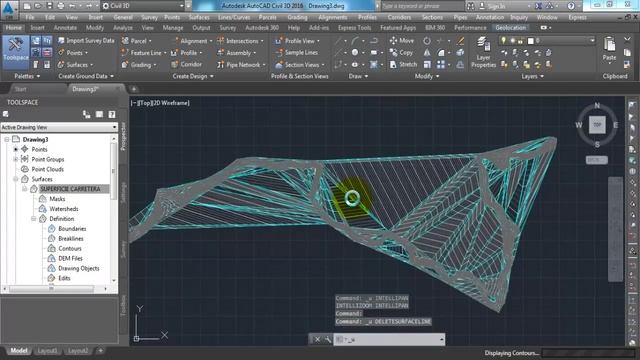Select the Copy tool
The image size is (640, 360).
(x=401, y=53)
